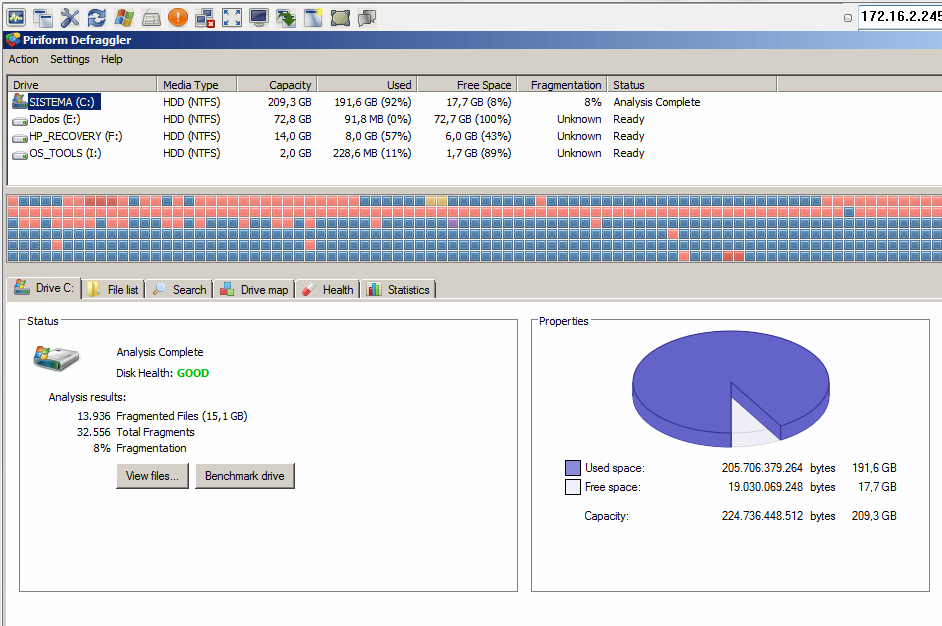Click the '224.736.448.512' capacity bytes value
This screenshot has height=626, width=942.
click(762, 515)
